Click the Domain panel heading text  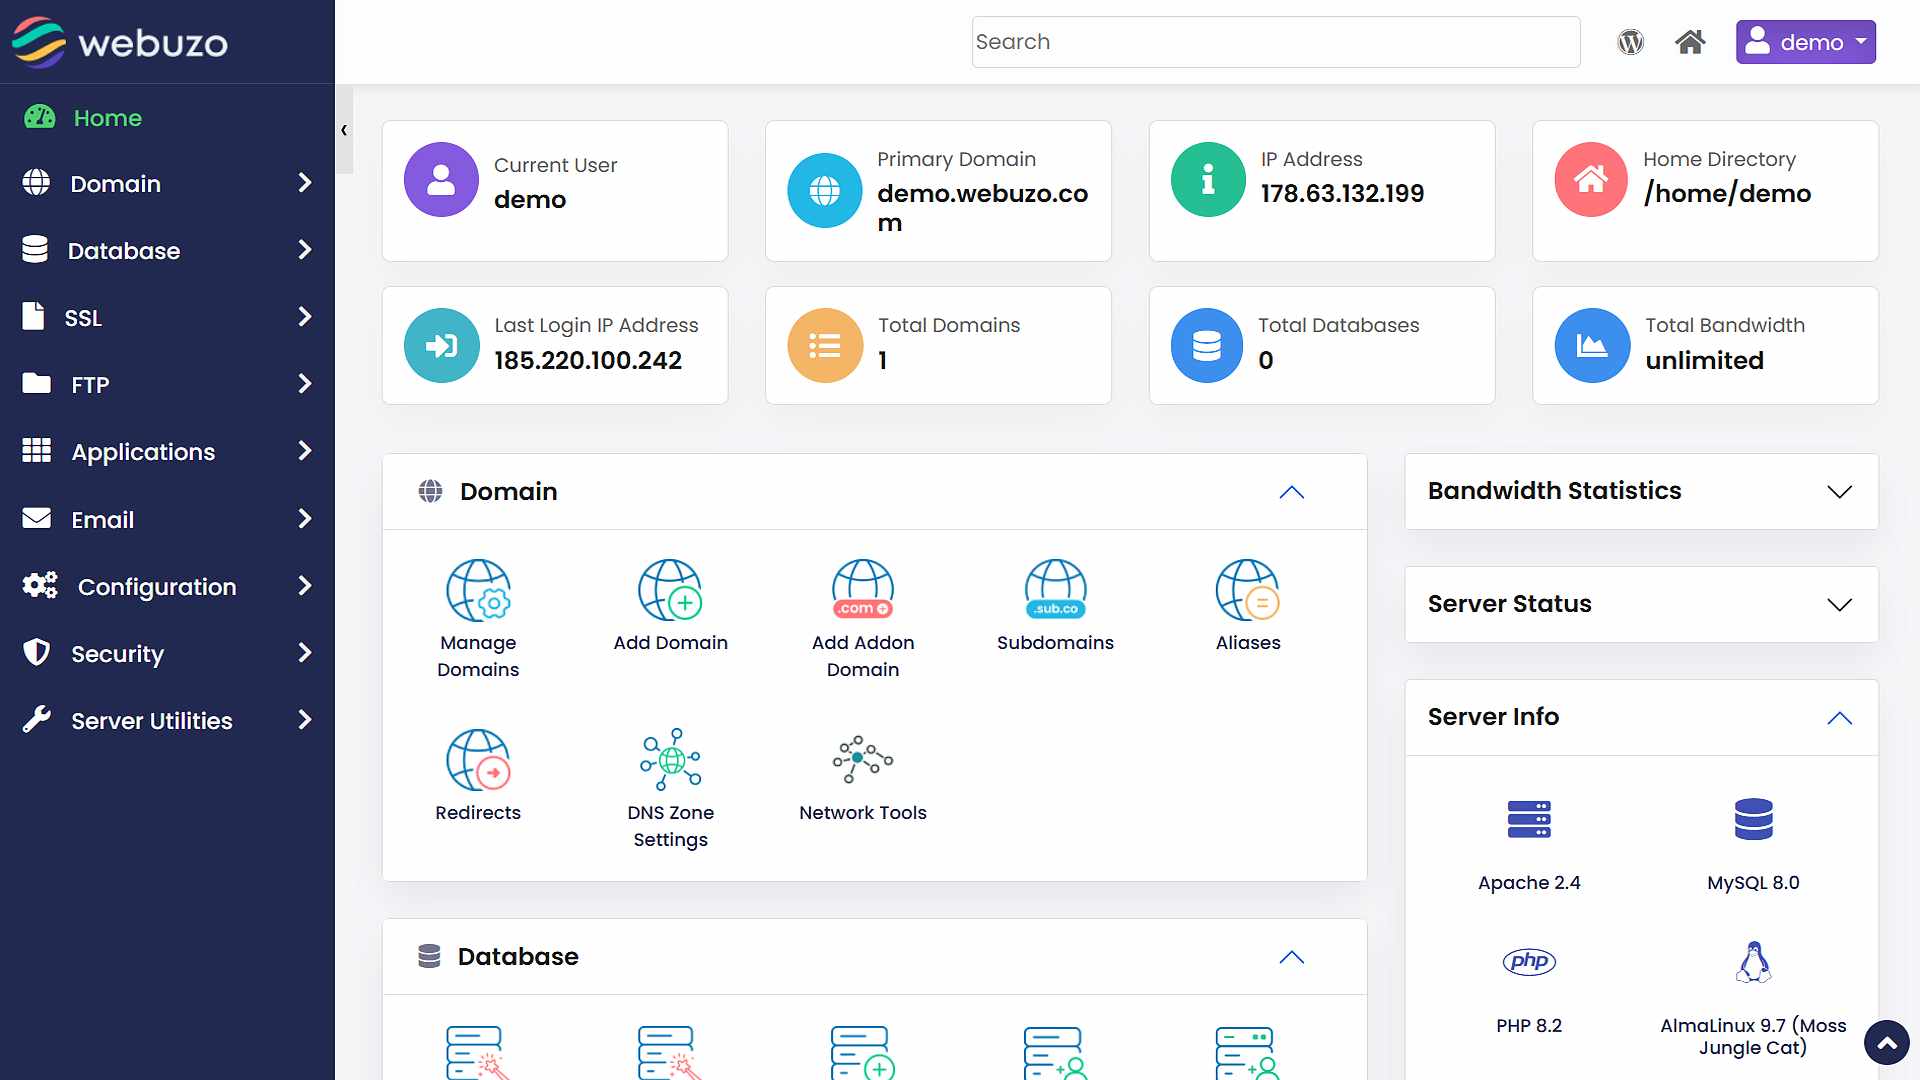(x=508, y=491)
